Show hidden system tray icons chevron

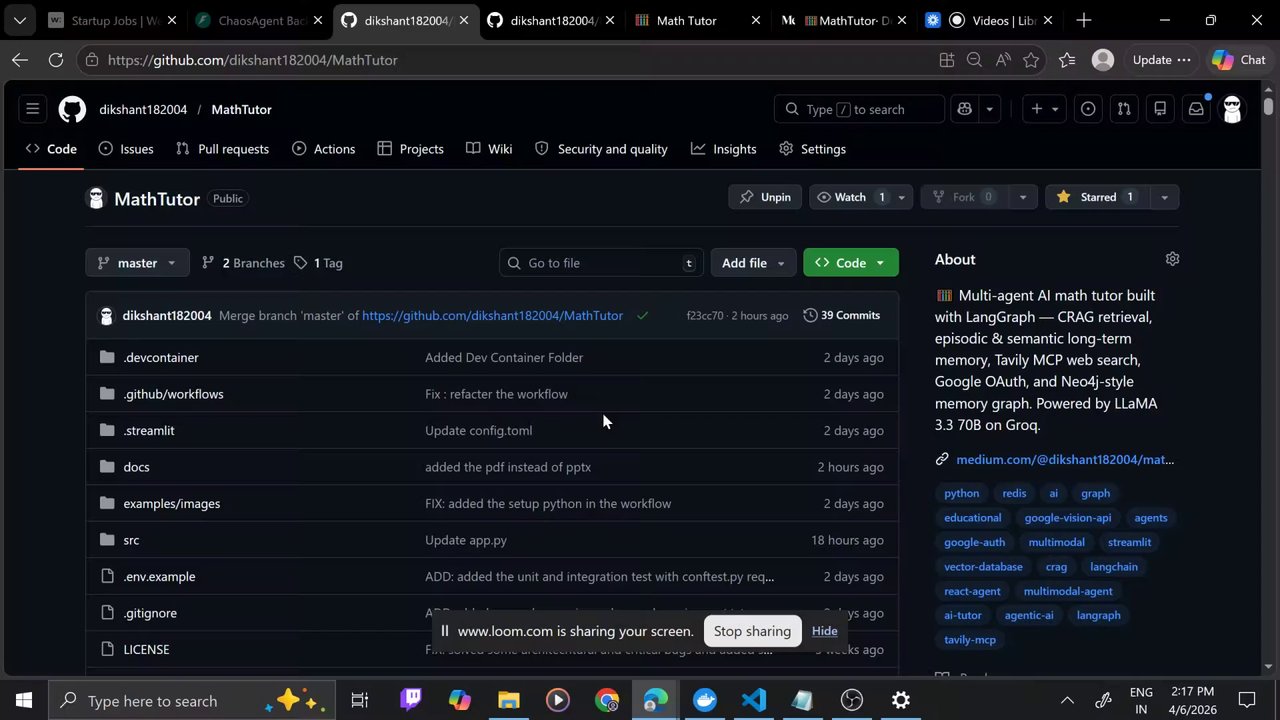pos(1067,700)
